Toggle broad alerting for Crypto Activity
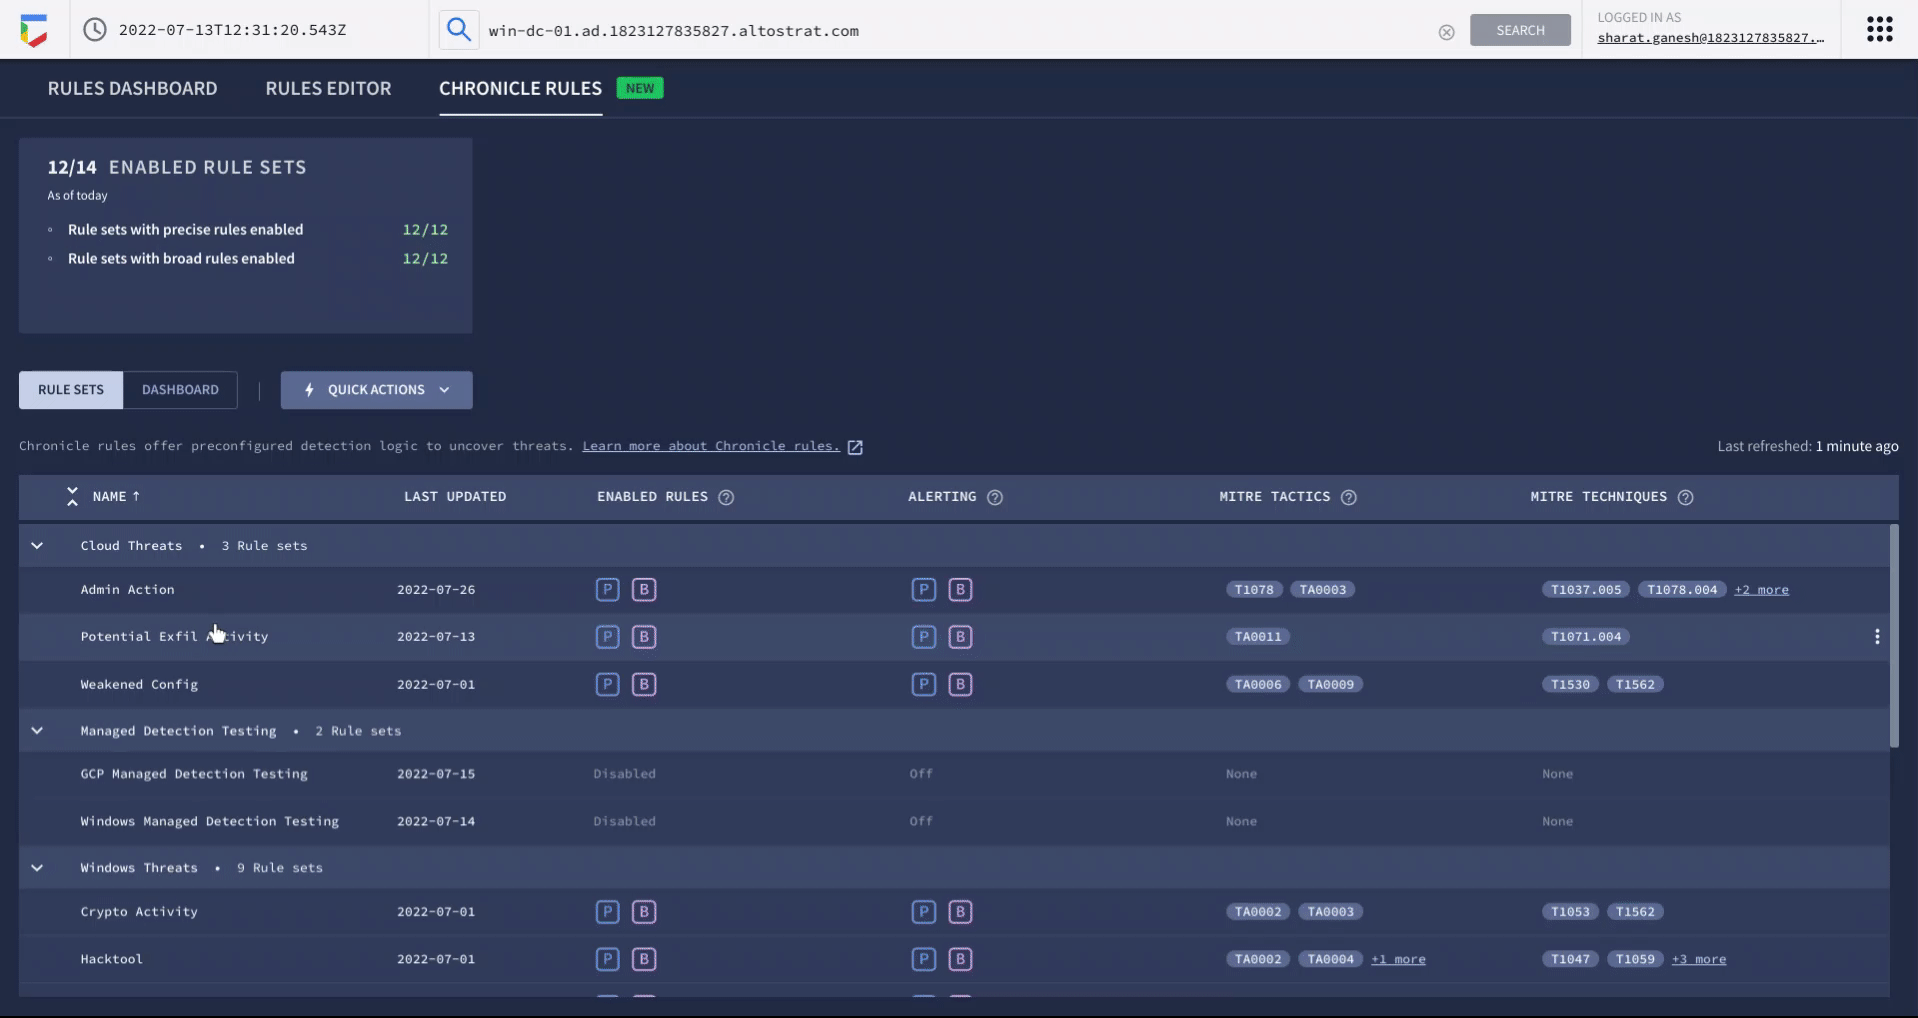Viewport: 1918px width, 1018px height. click(x=960, y=911)
